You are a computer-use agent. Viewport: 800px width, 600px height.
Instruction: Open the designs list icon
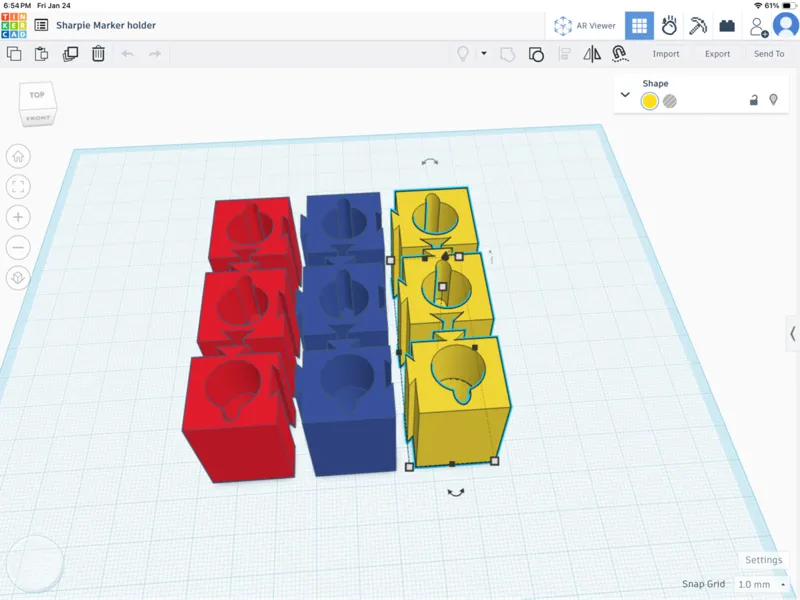point(41,25)
